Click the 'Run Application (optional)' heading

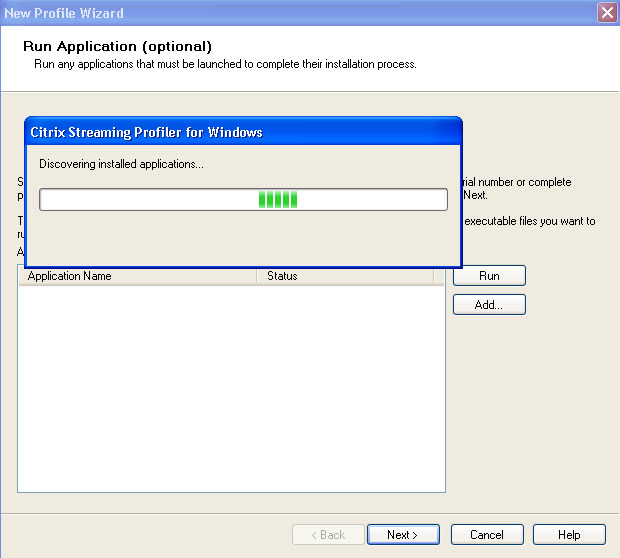tap(117, 46)
